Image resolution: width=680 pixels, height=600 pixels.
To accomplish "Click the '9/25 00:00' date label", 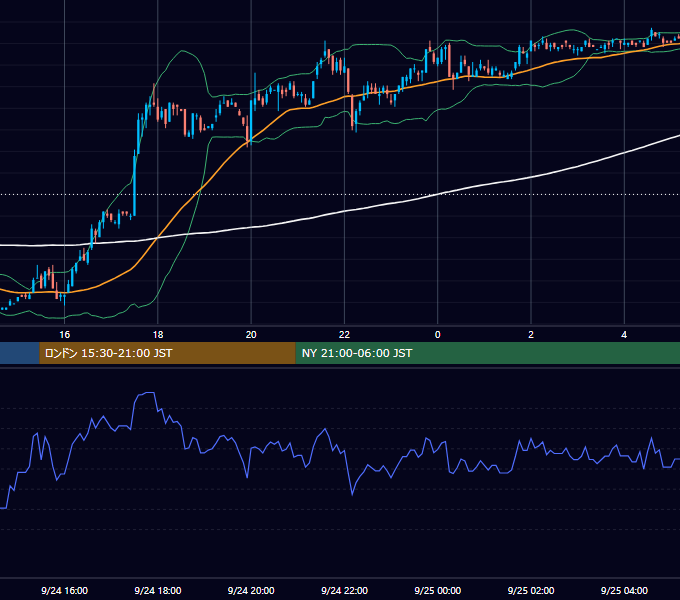I will [x=438, y=590].
